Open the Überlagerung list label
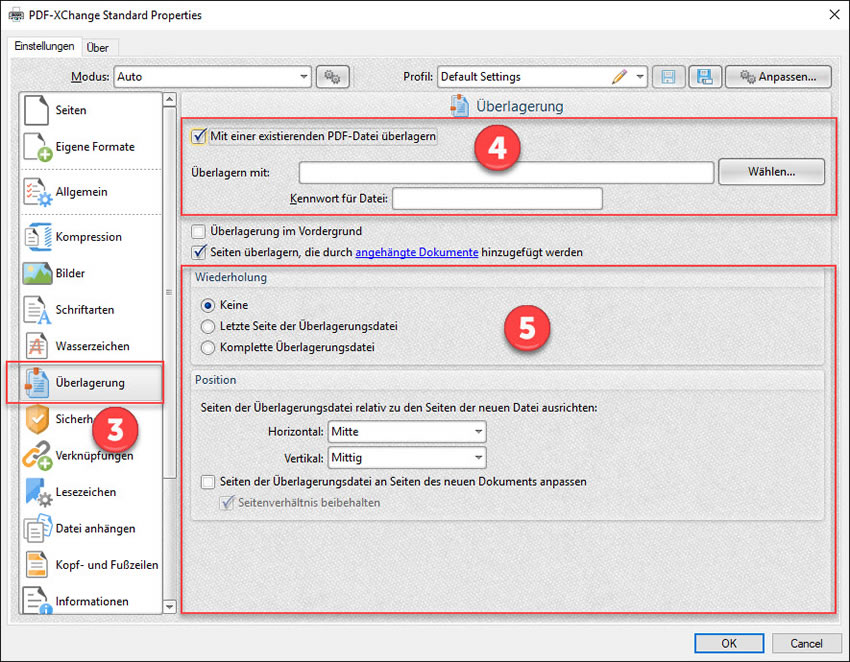The width and height of the screenshot is (850, 662). coord(90,383)
